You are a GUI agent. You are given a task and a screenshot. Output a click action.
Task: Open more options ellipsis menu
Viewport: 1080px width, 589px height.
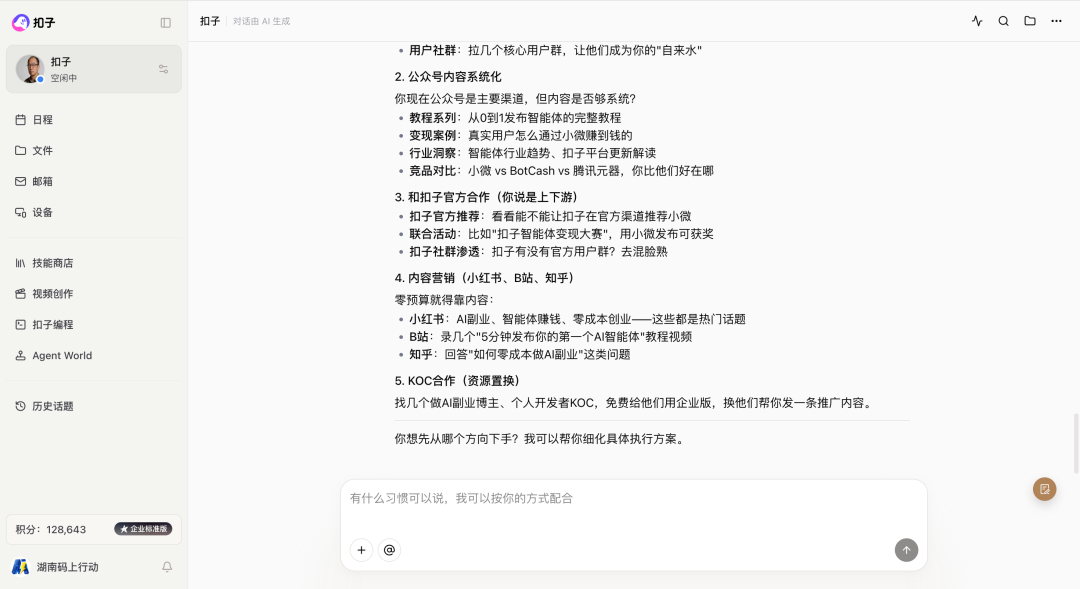coord(1056,21)
